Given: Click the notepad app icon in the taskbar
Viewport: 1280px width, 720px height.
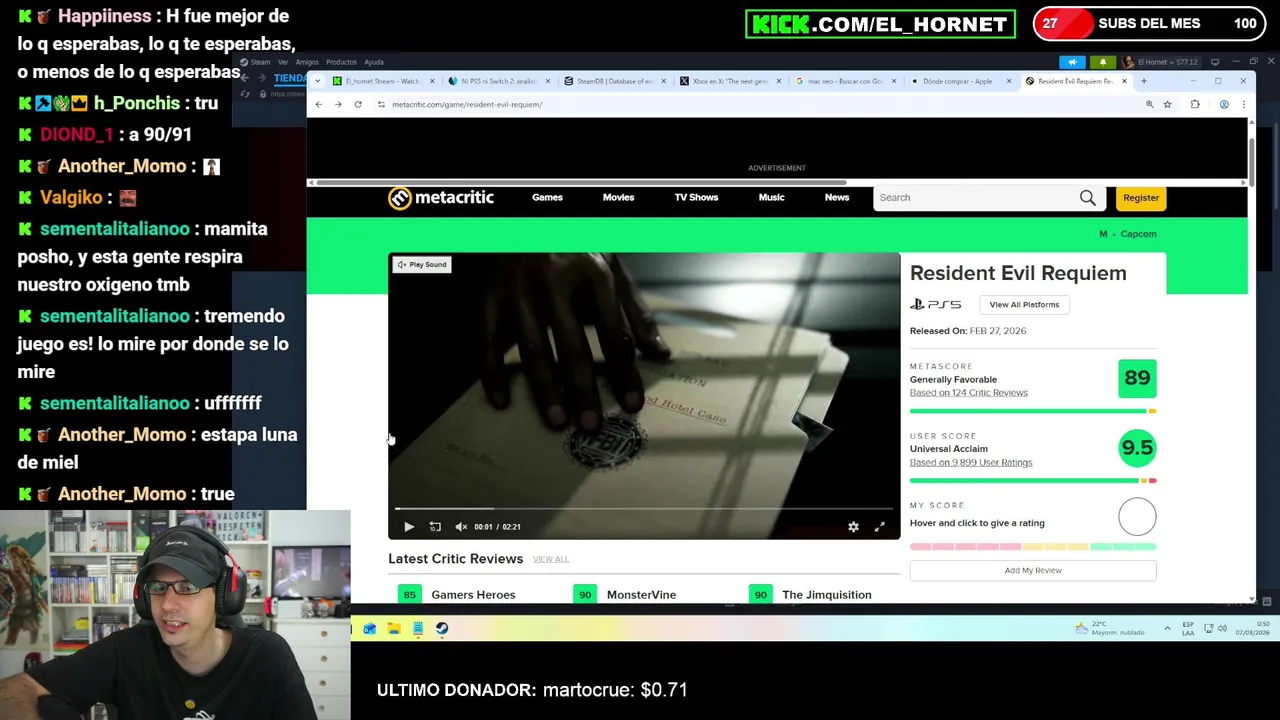Looking at the screenshot, I should tap(418, 629).
